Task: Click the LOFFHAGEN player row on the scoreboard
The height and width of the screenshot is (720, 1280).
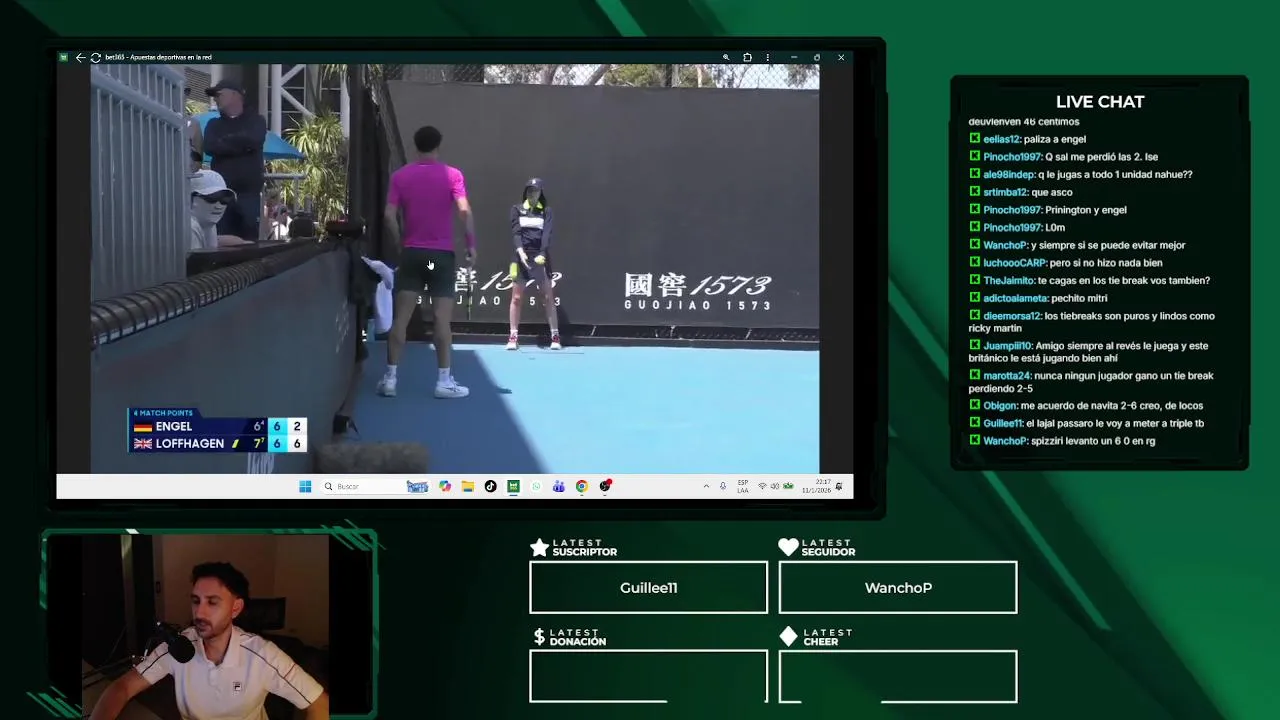Action: click(218, 443)
